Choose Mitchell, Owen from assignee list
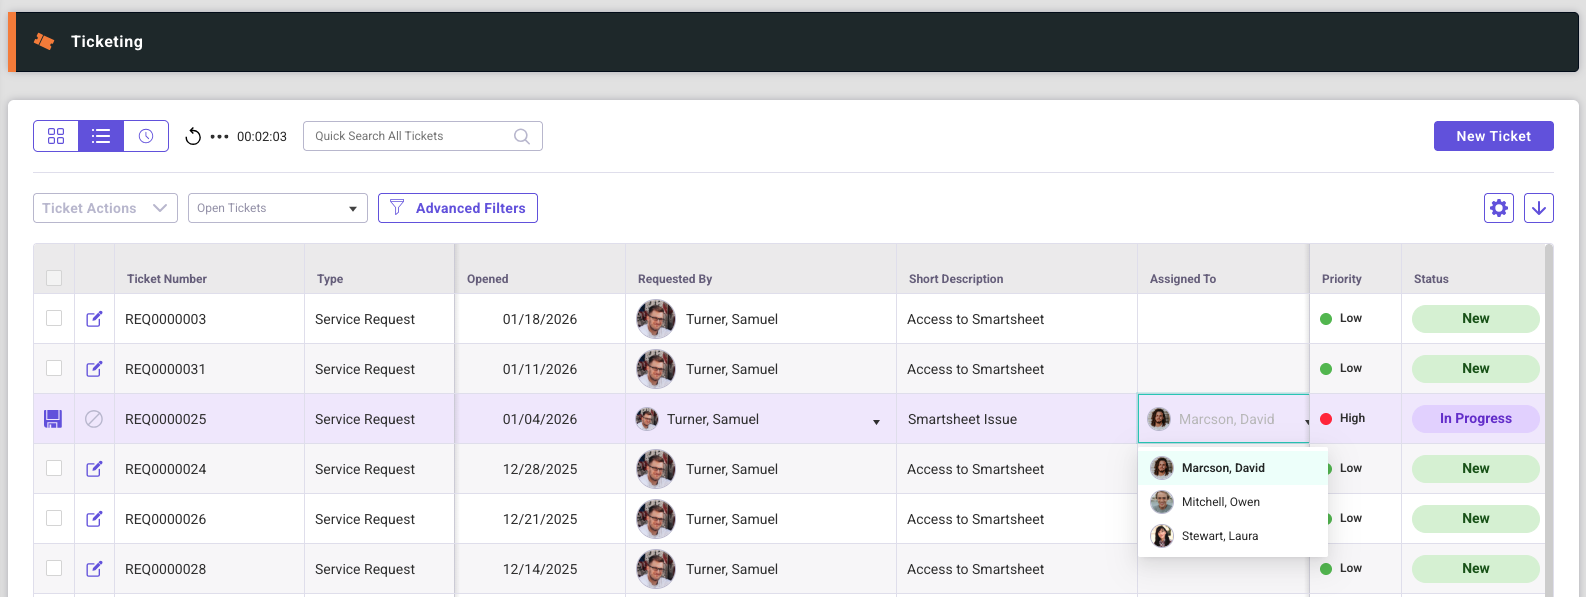 1220,502
